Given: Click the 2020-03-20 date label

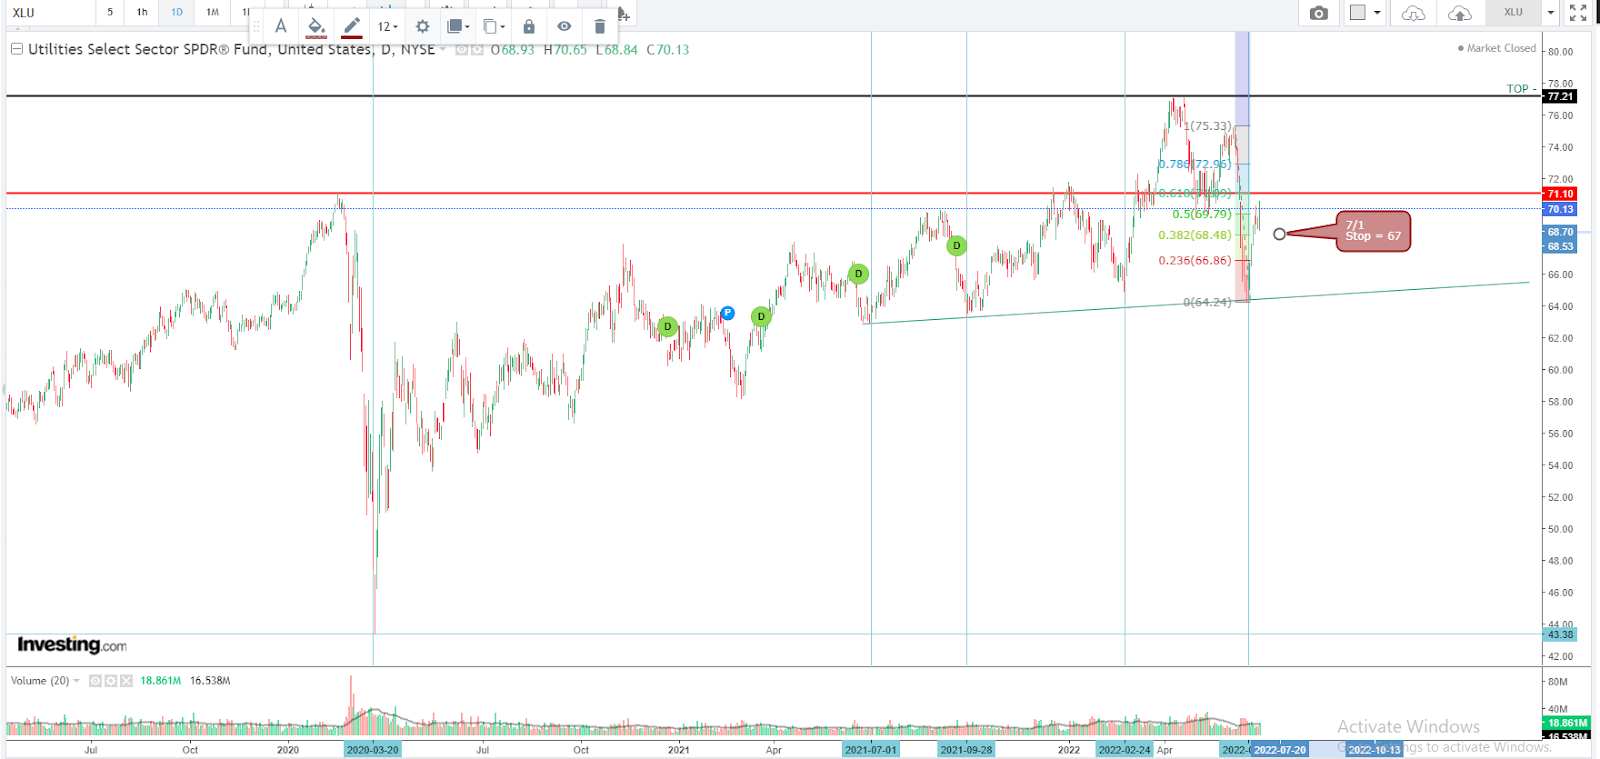Looking at the screenshot, I should tap(372, 749).
